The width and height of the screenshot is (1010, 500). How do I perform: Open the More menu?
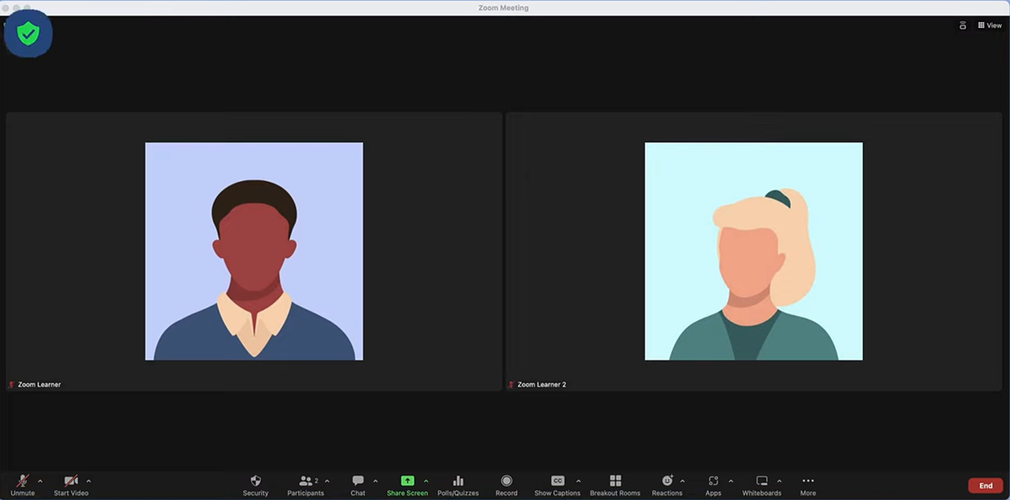pos(808,482)
